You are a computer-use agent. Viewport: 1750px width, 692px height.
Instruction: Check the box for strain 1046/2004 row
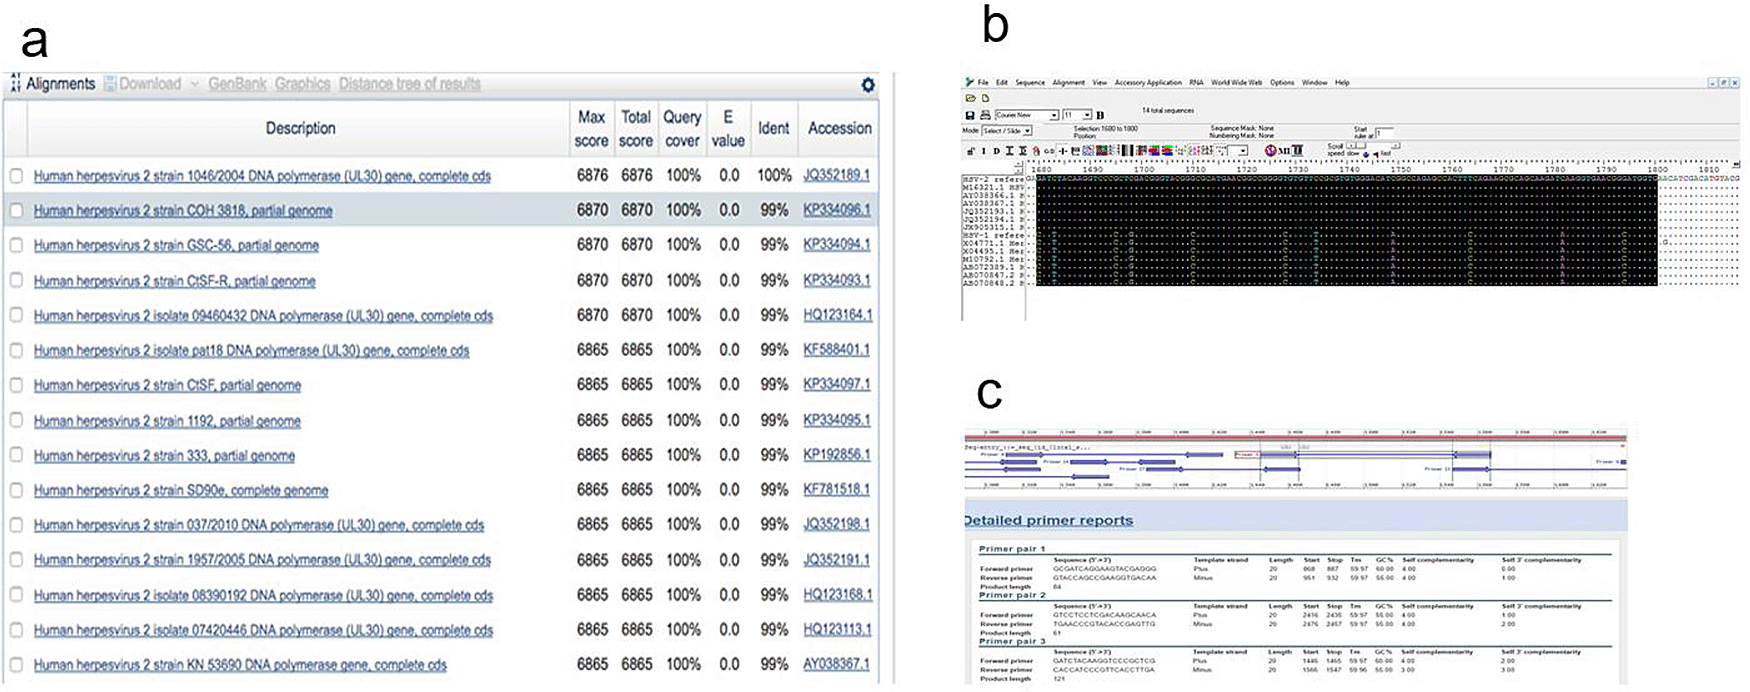(16, 175)
